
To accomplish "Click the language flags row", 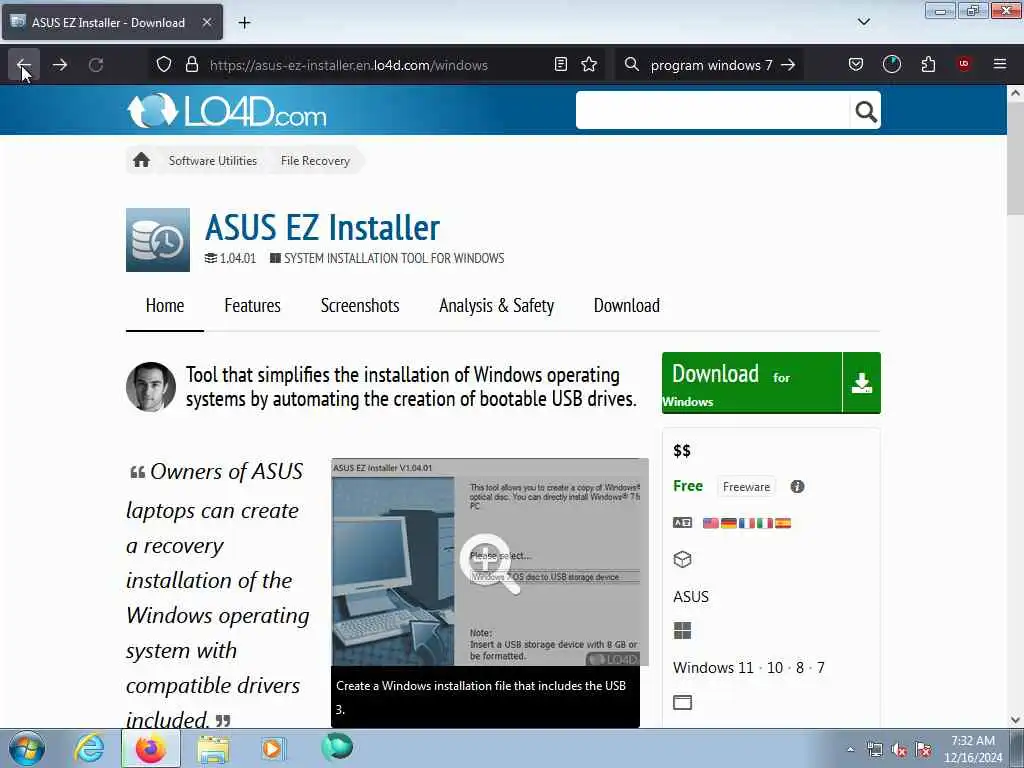I will 746,522.
